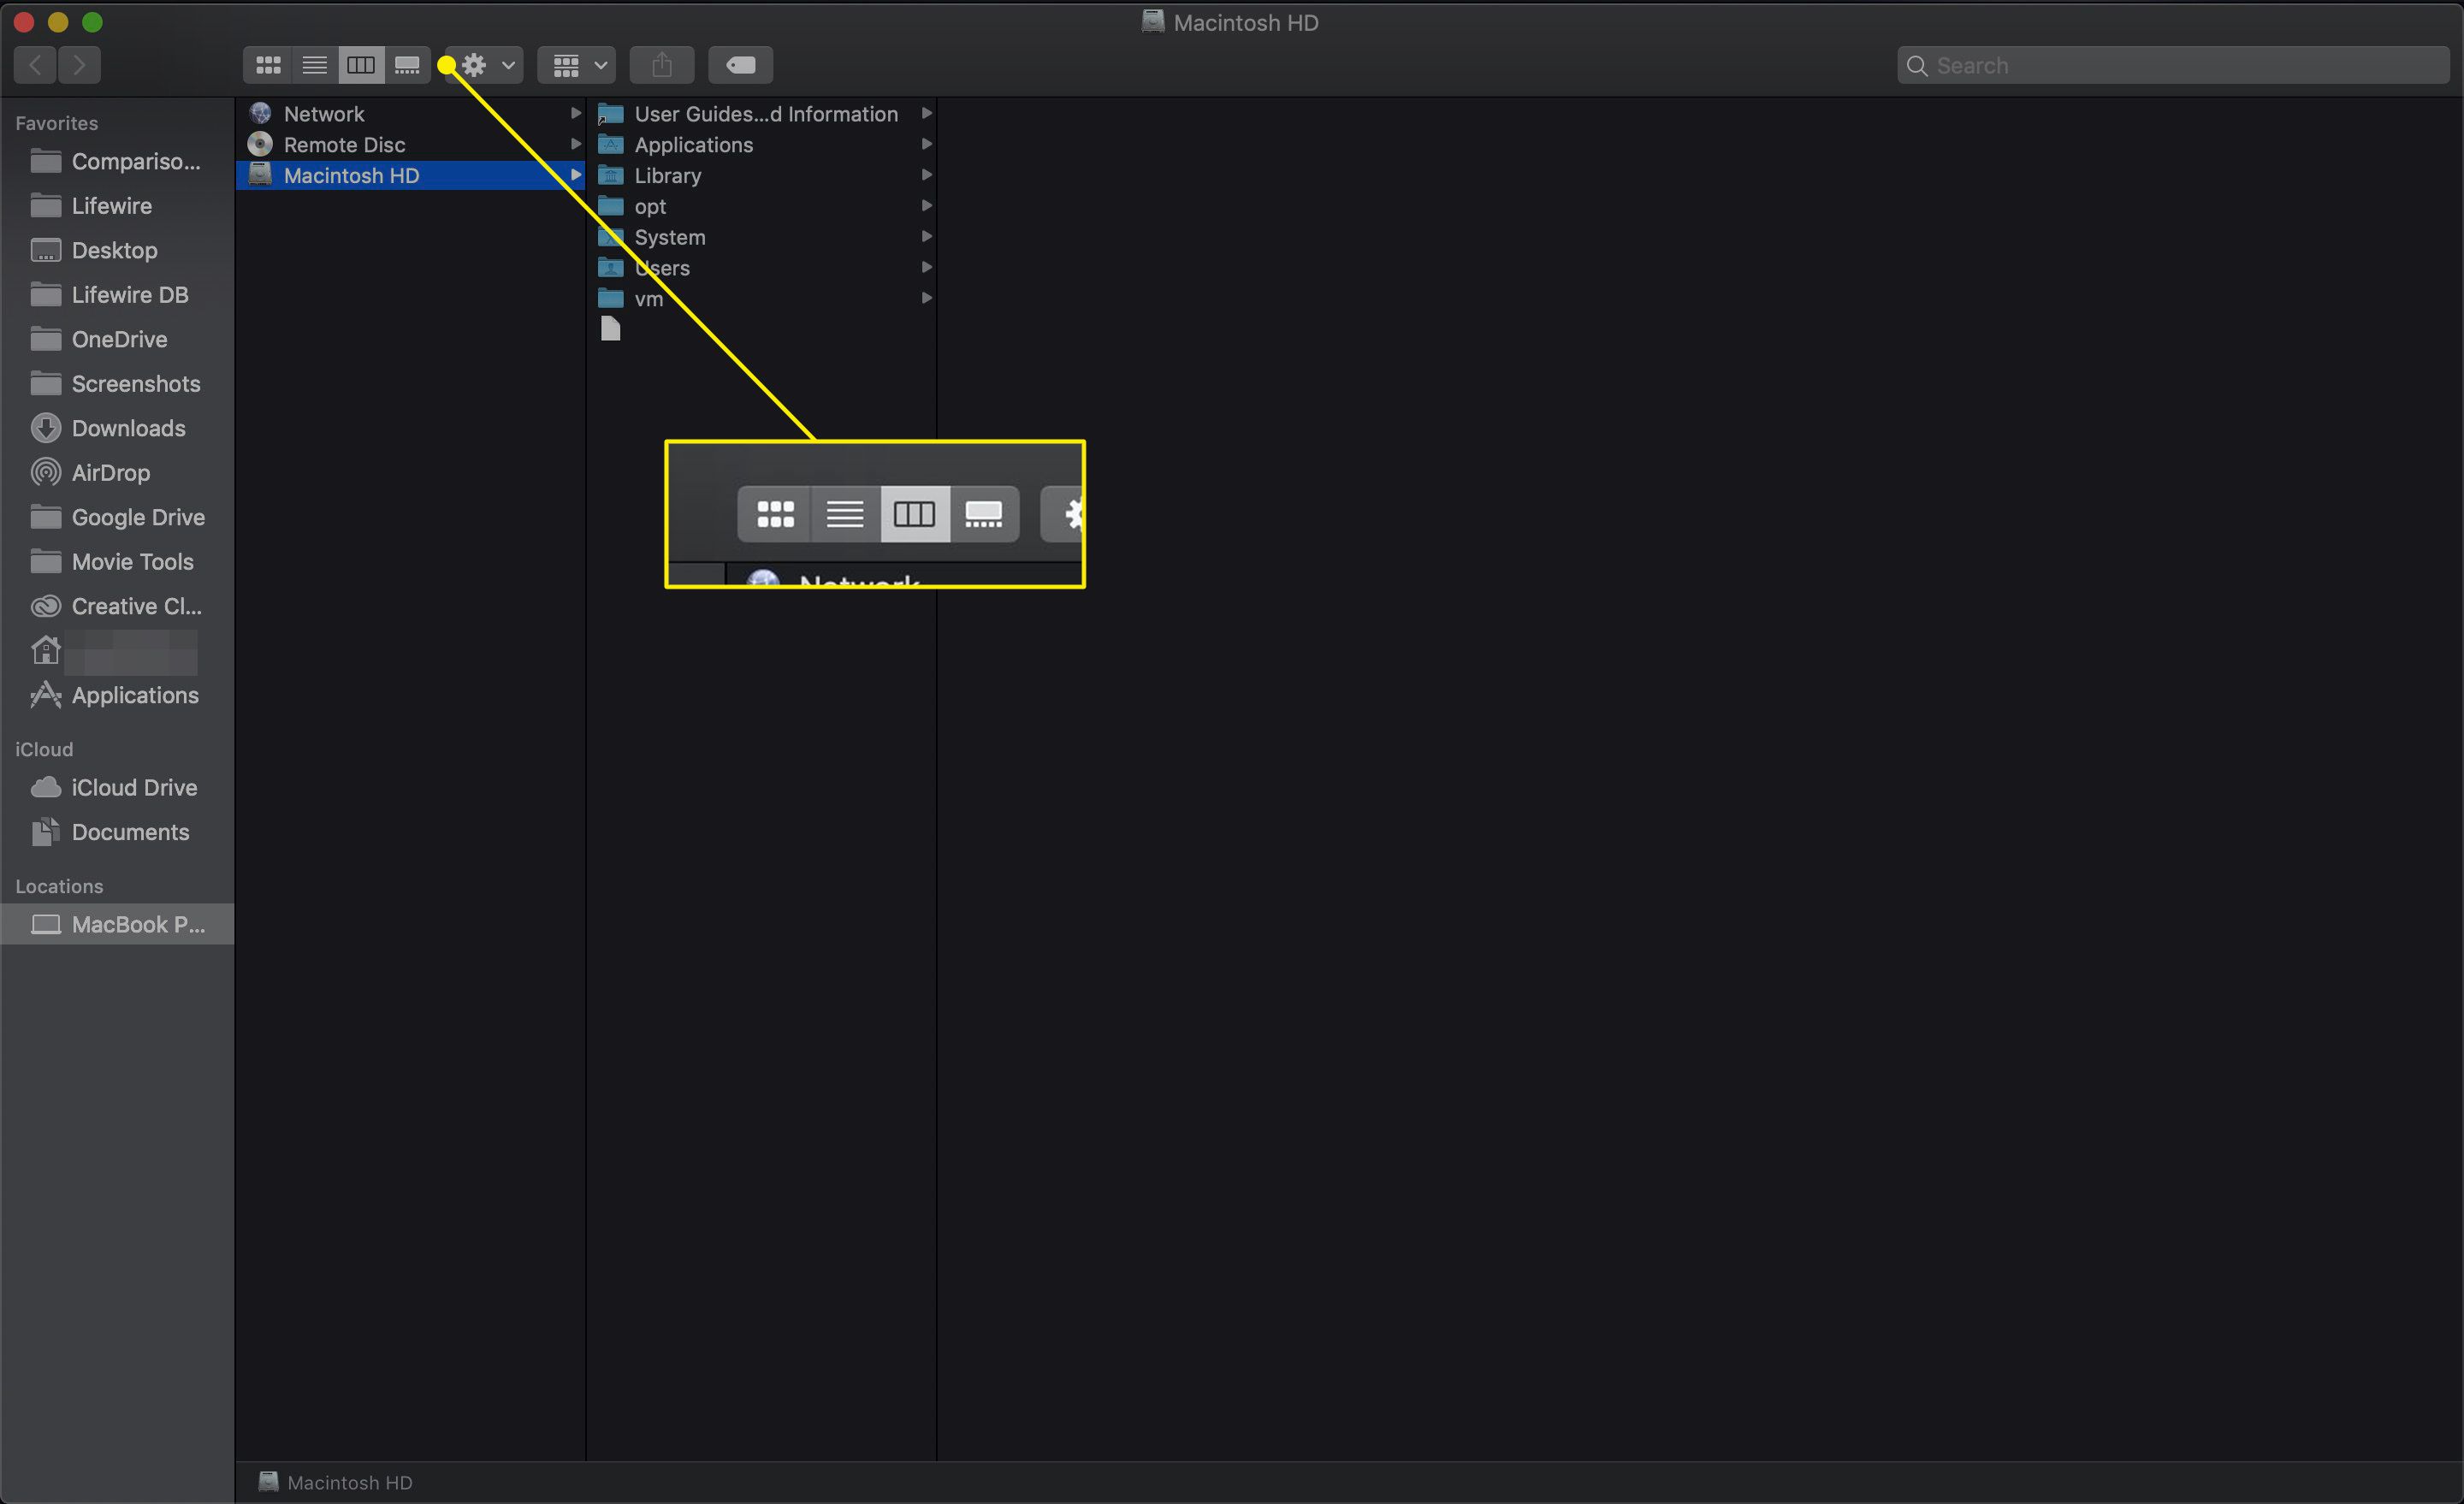Open Google Drive in sidebar
This screenshot has height=1504, width=2464.
point(117,517)
